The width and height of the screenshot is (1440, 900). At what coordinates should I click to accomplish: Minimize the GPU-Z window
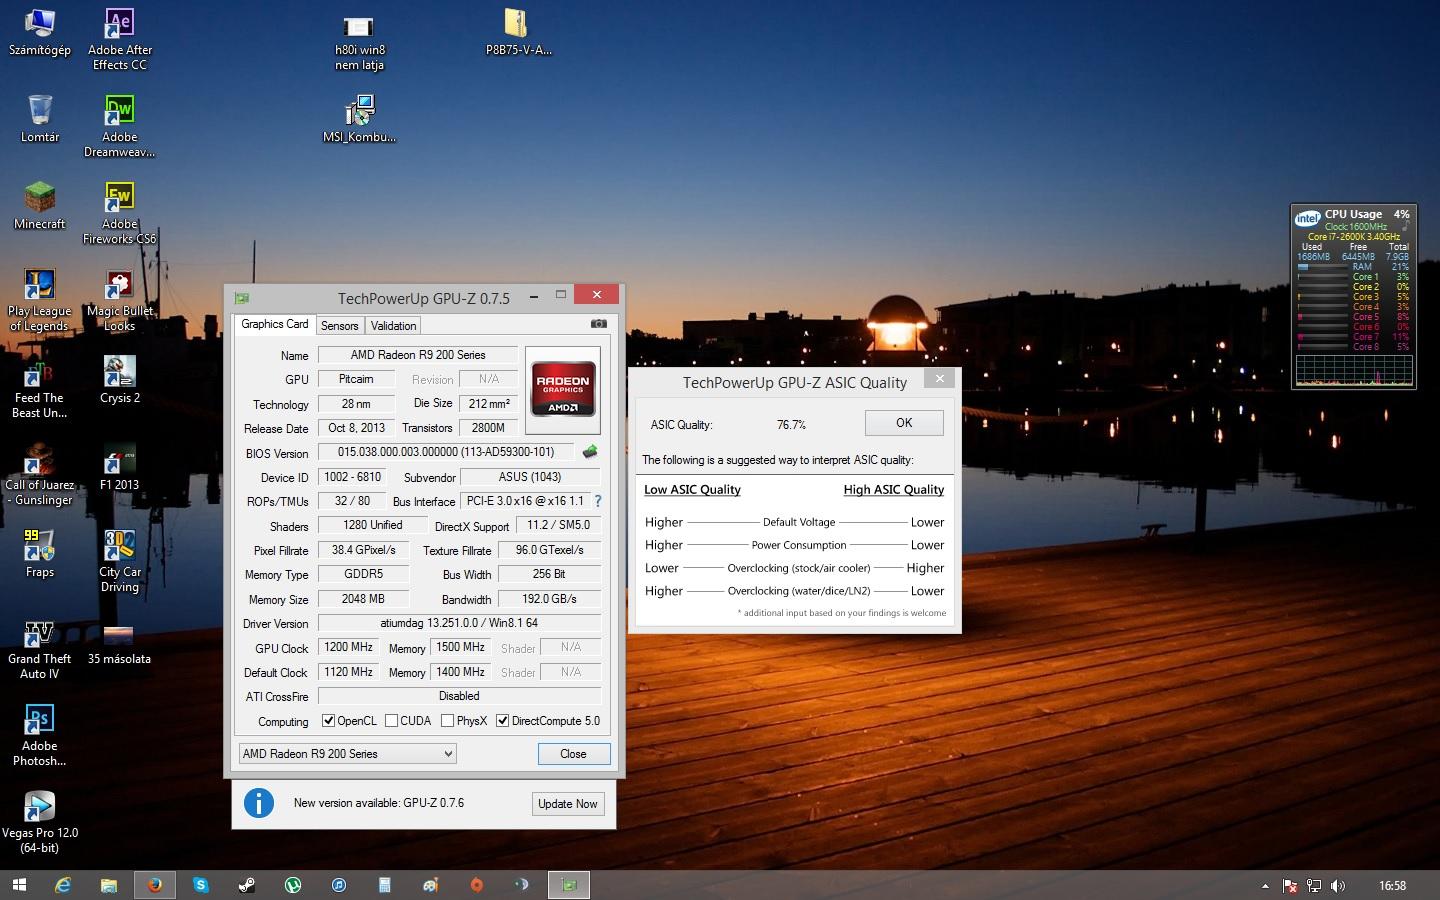(534, 295)
